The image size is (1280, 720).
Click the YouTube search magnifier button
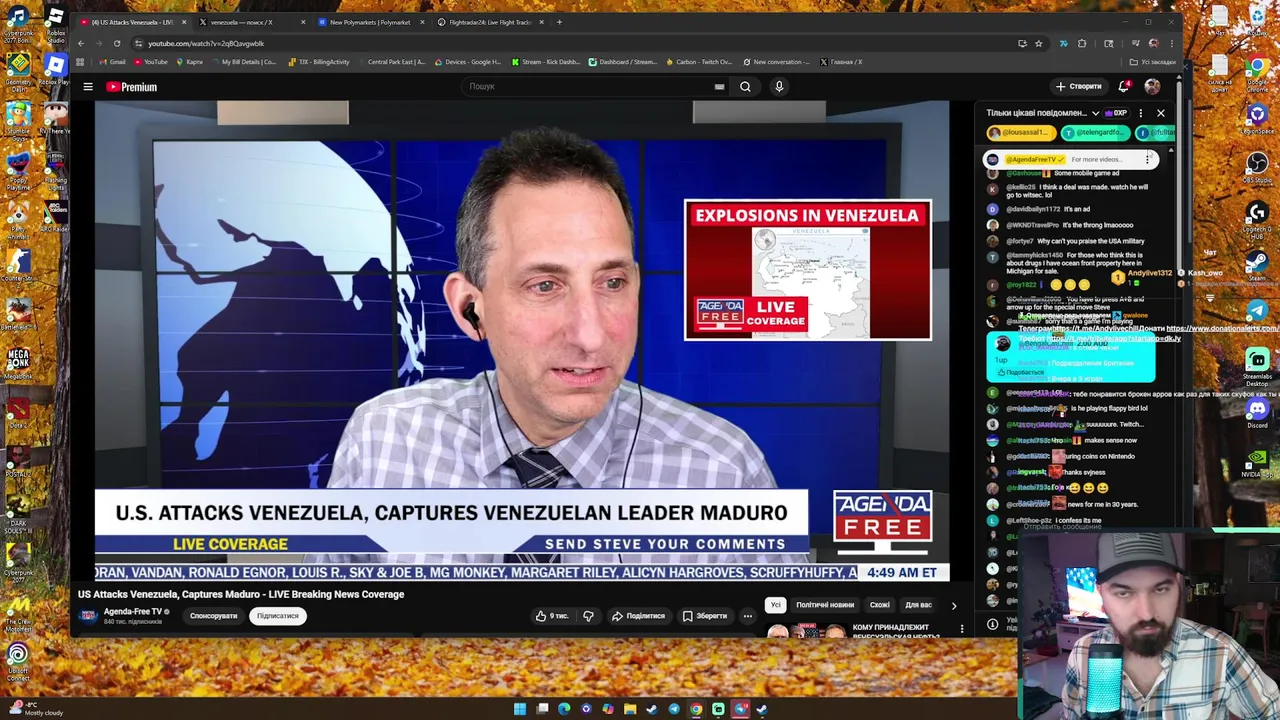[x=745, y=87]
